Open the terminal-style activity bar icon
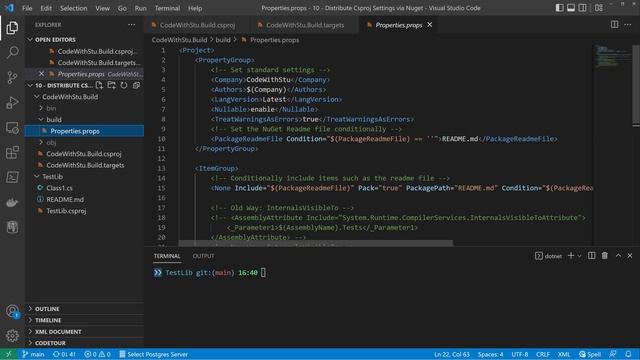 click(12, 177)
